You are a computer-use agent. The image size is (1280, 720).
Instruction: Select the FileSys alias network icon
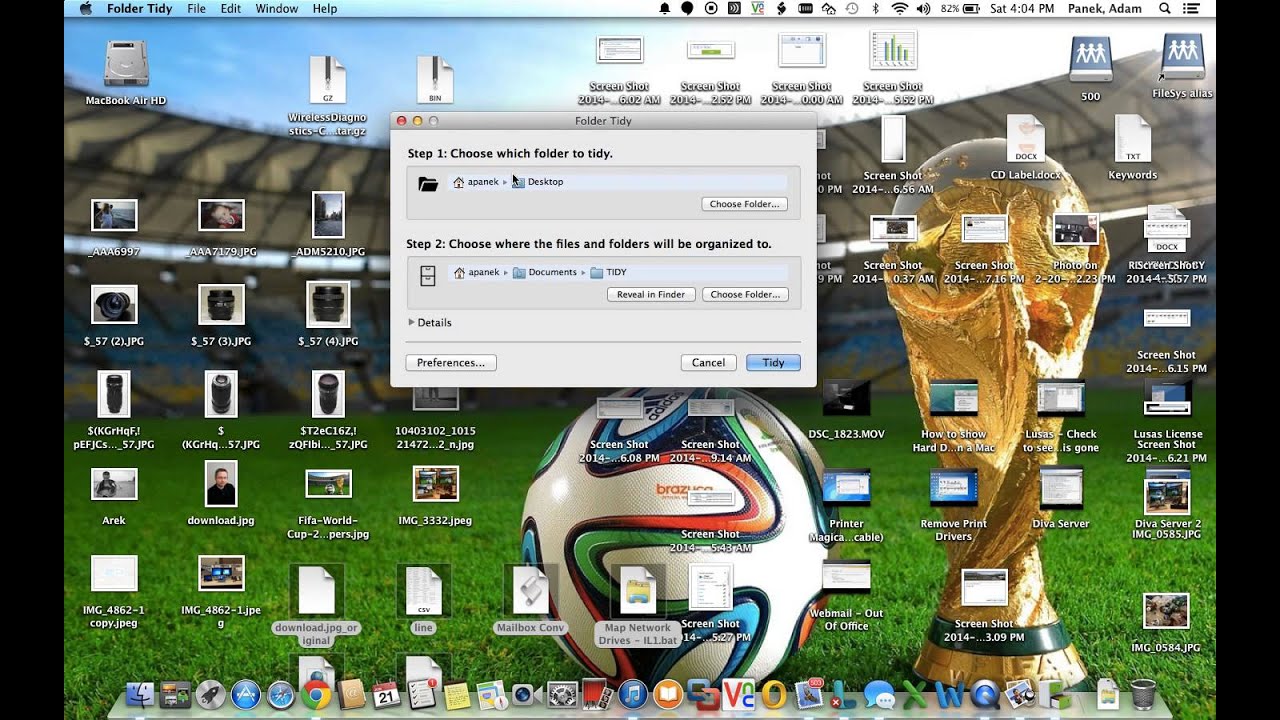(1182, 57)
